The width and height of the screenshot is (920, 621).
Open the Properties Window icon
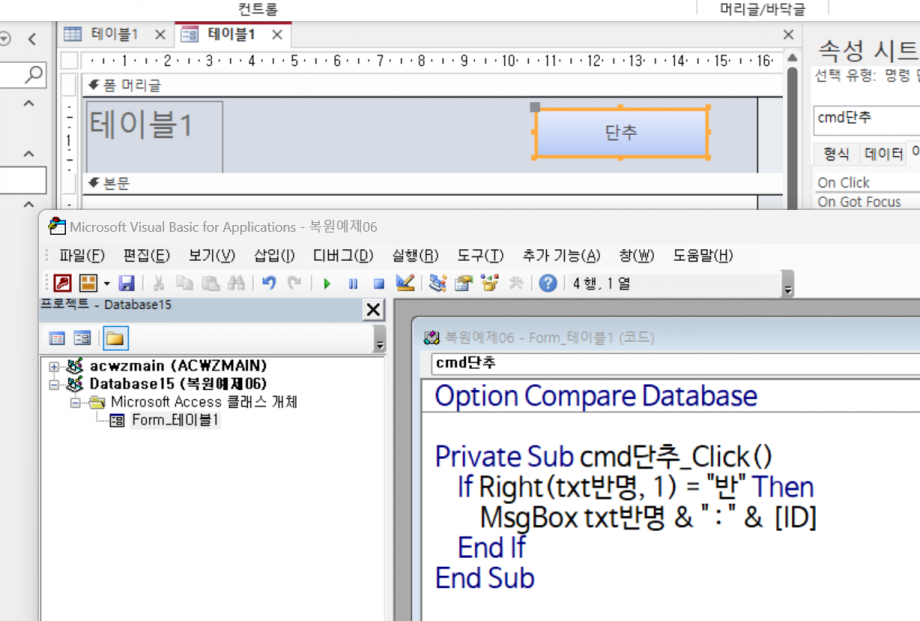464,284
